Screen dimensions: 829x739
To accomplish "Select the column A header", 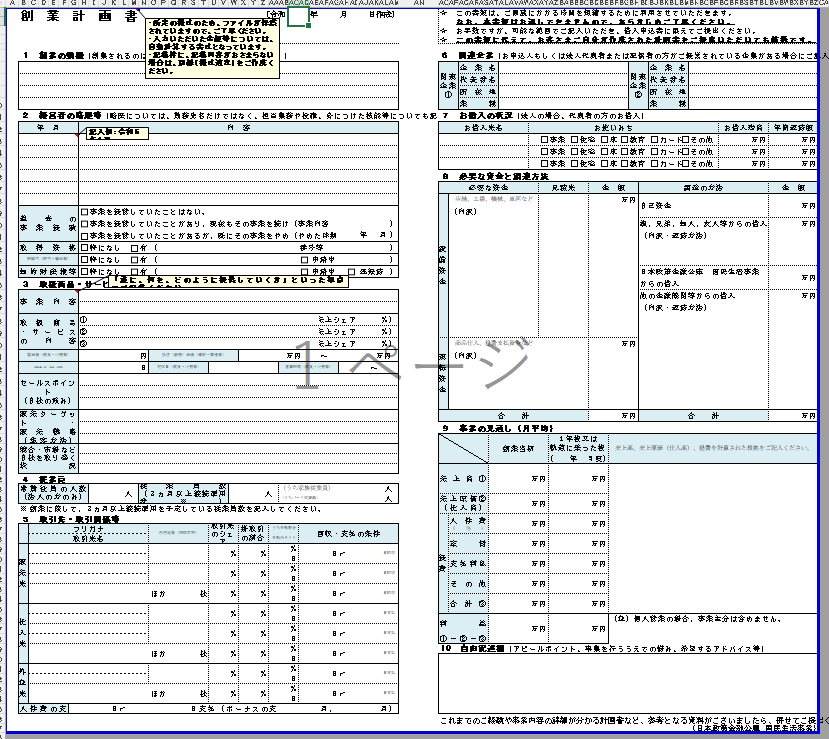I will (x=13, y=3).
